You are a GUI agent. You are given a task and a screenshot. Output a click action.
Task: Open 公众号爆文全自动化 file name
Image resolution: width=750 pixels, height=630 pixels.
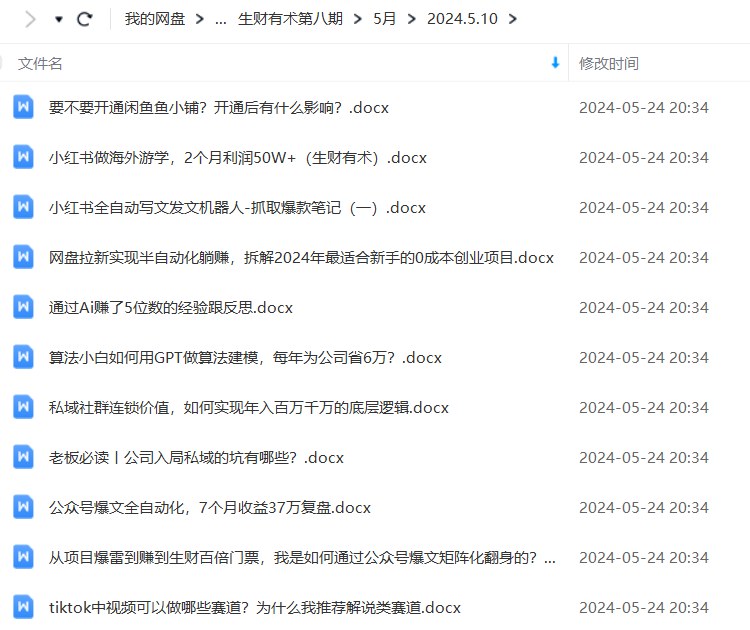point(210,507)
